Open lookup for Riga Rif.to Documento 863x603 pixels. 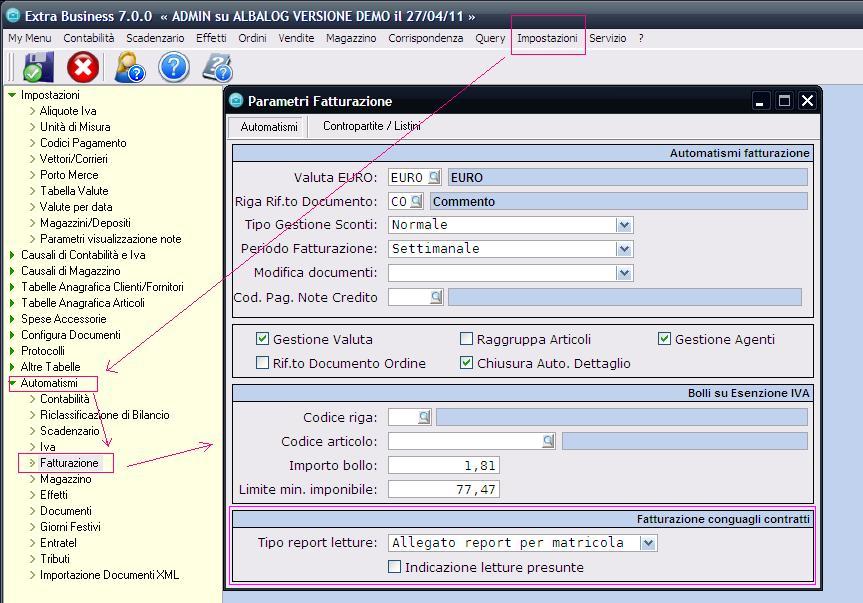tap(416, 201)
